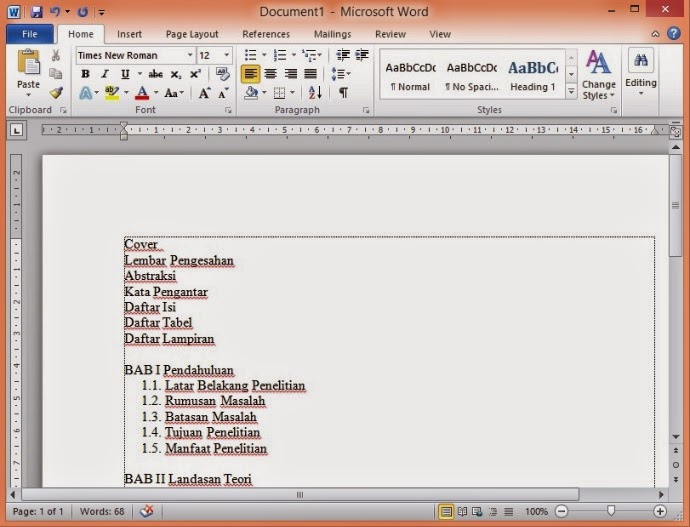This screenshot has width=690, height=527.
Task: Expand highlight color dropdown arrow
Action: tap(126, 93)
